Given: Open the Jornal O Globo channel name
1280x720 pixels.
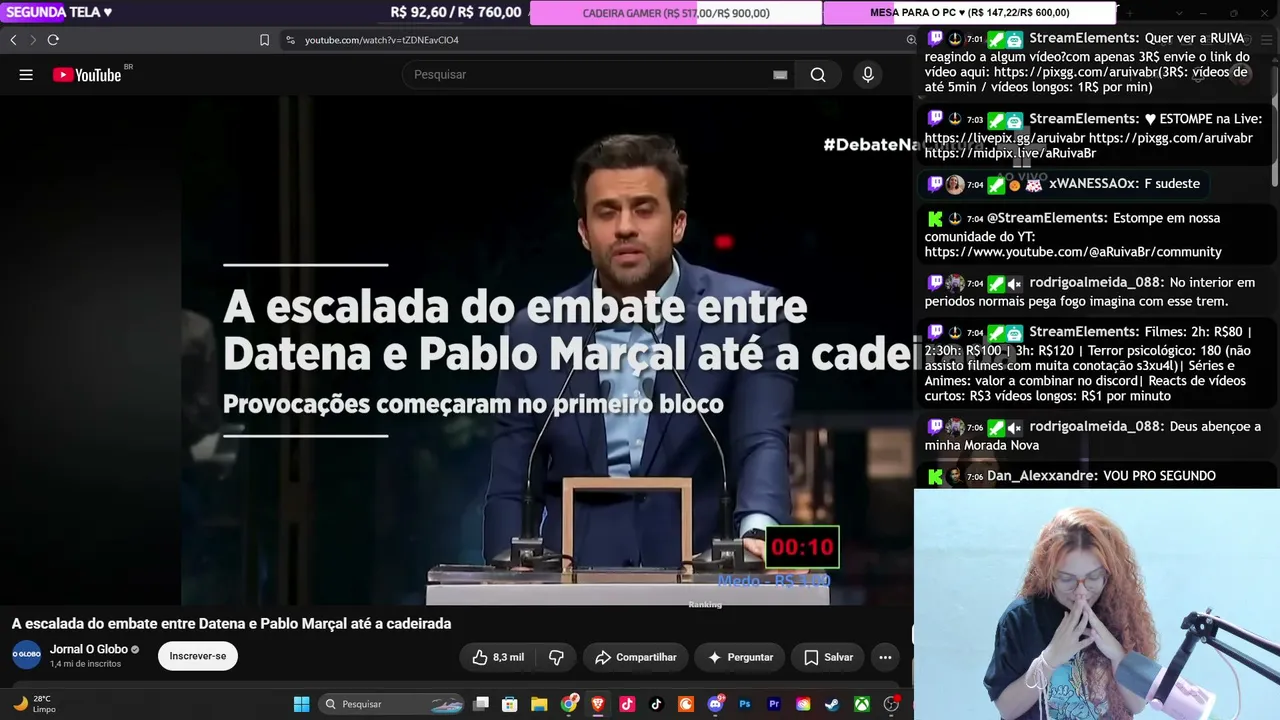Looking at the screenshot, I should point(88,649).
